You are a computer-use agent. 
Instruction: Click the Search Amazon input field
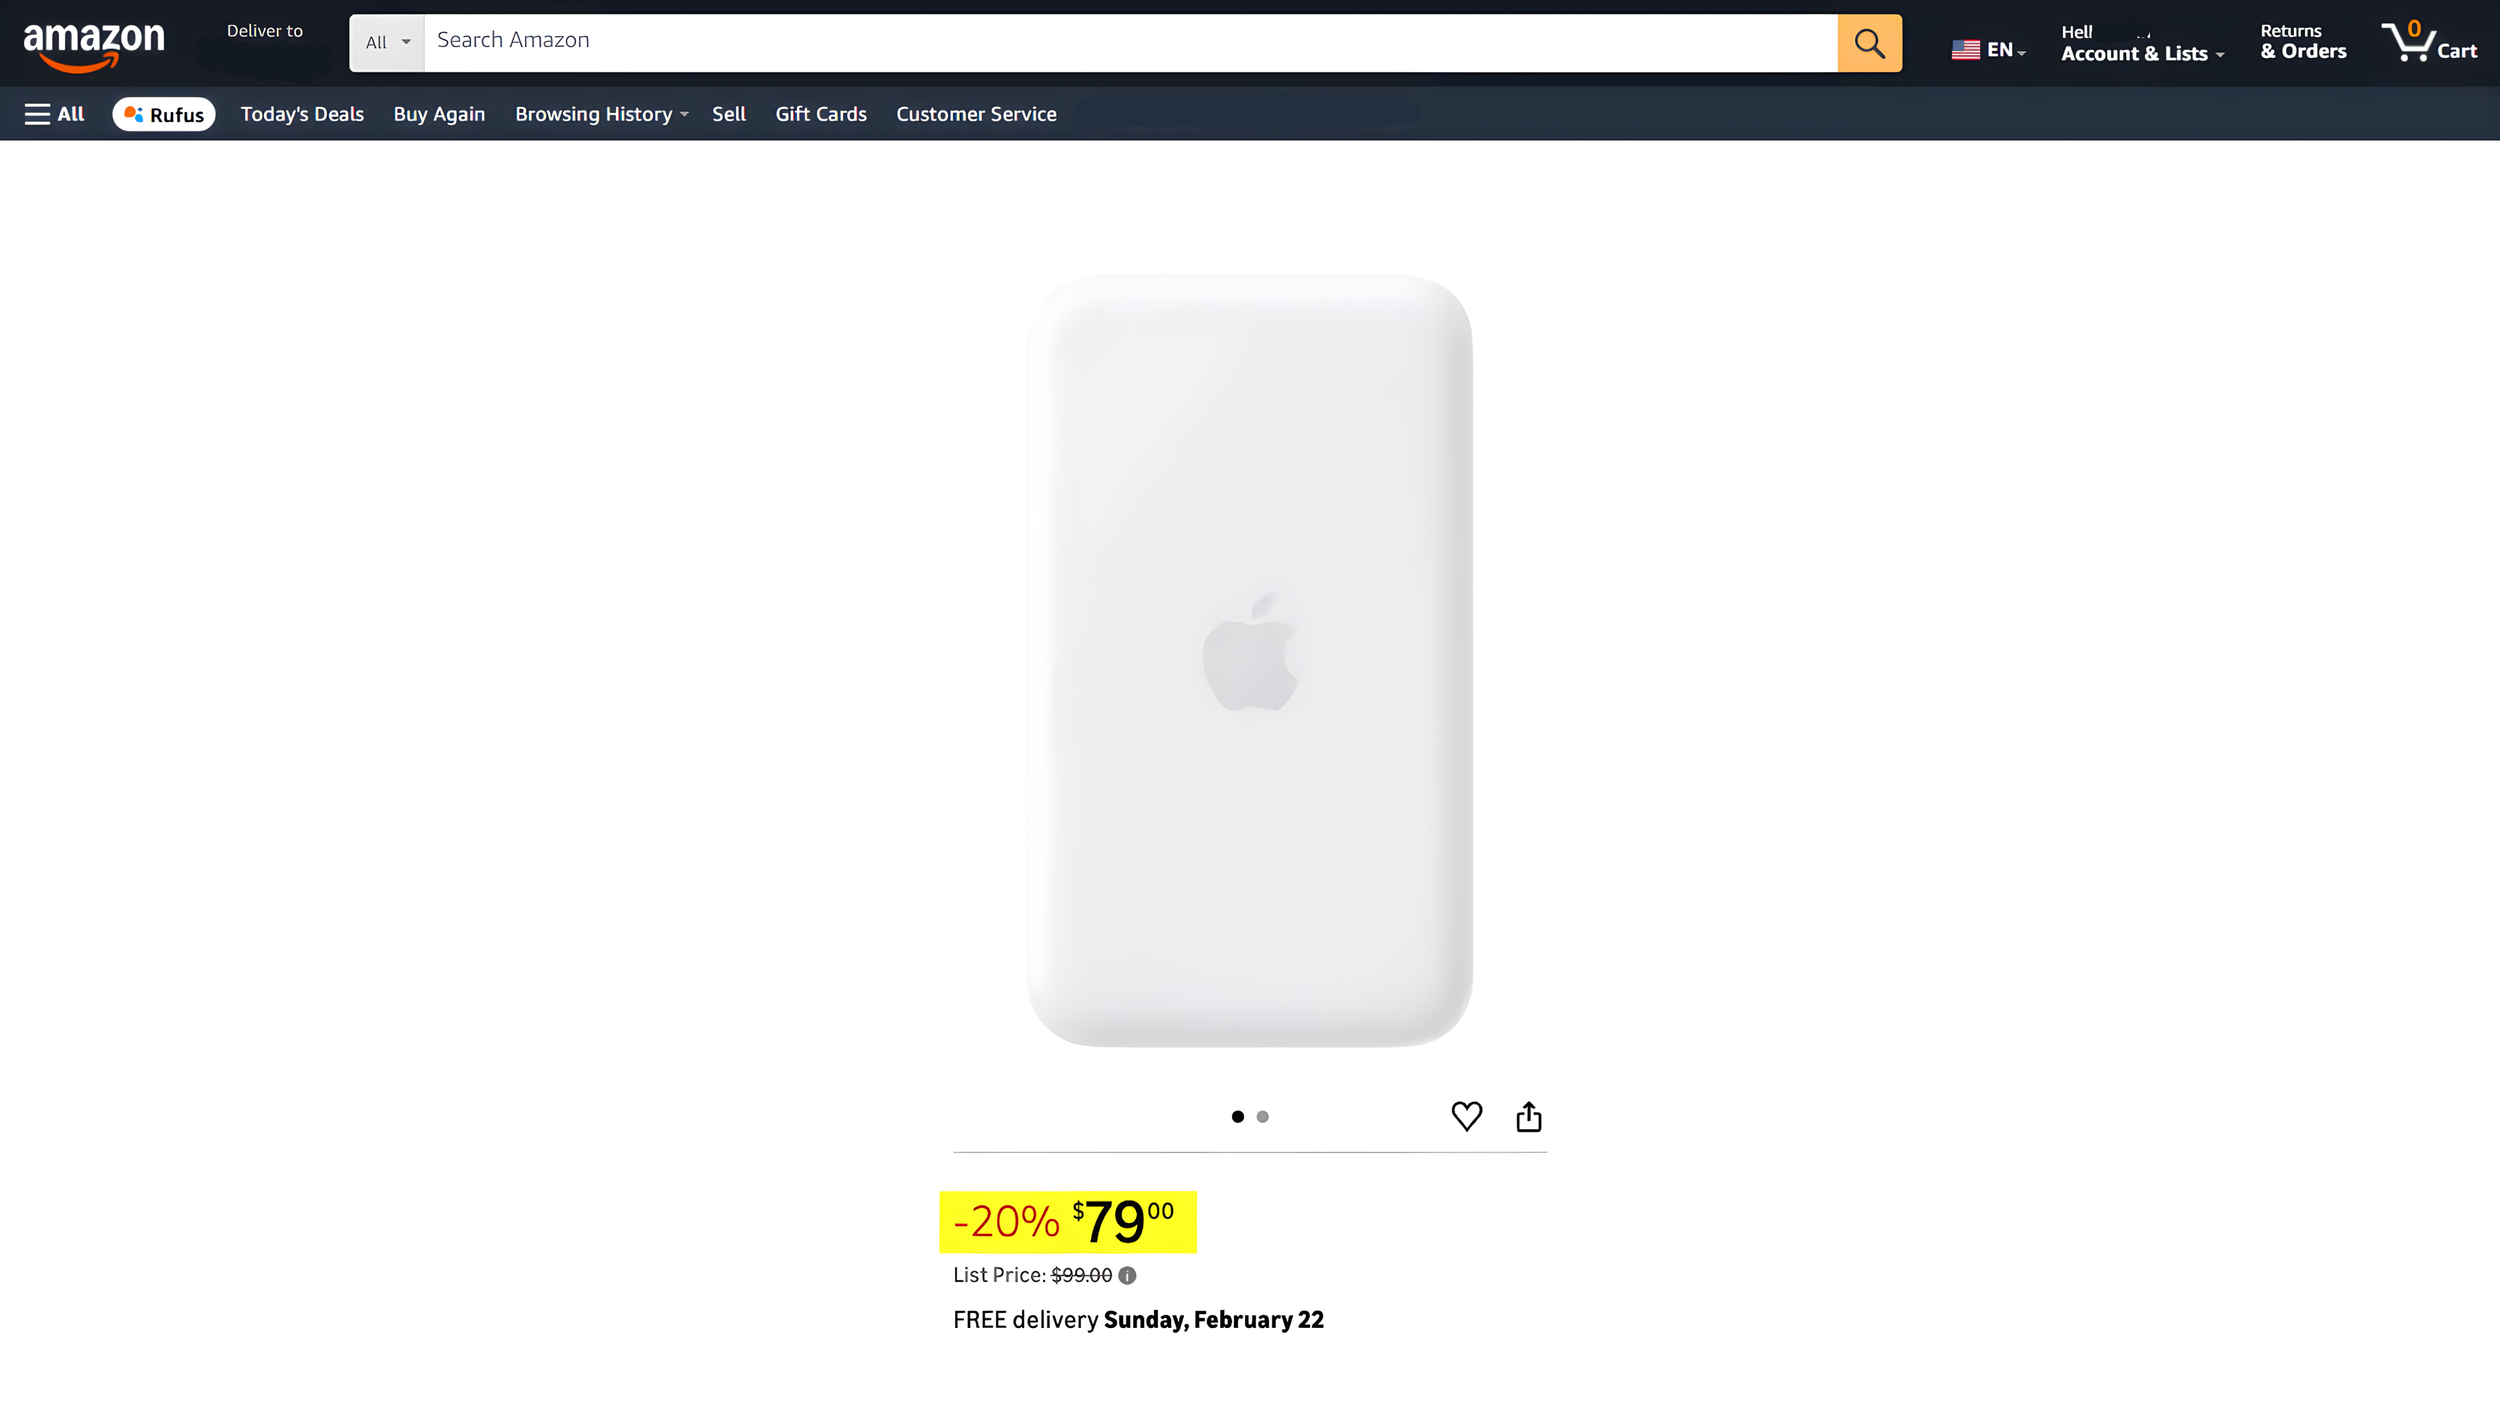[1130, 43]
